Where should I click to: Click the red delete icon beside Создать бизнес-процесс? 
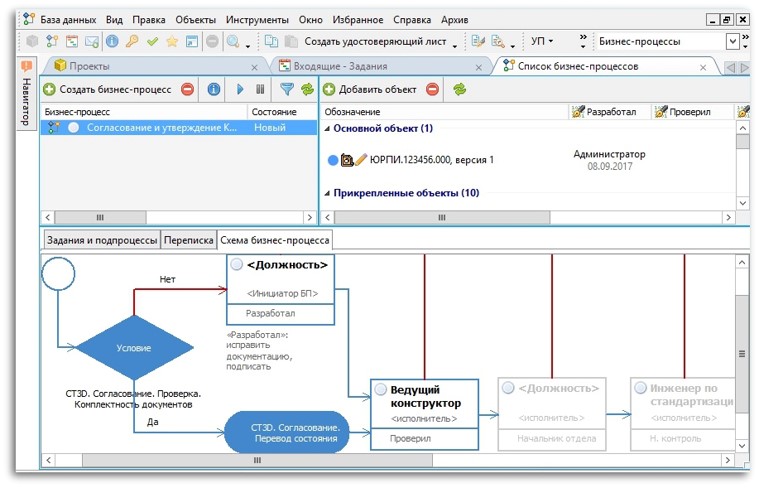click(x=187, y=90)
